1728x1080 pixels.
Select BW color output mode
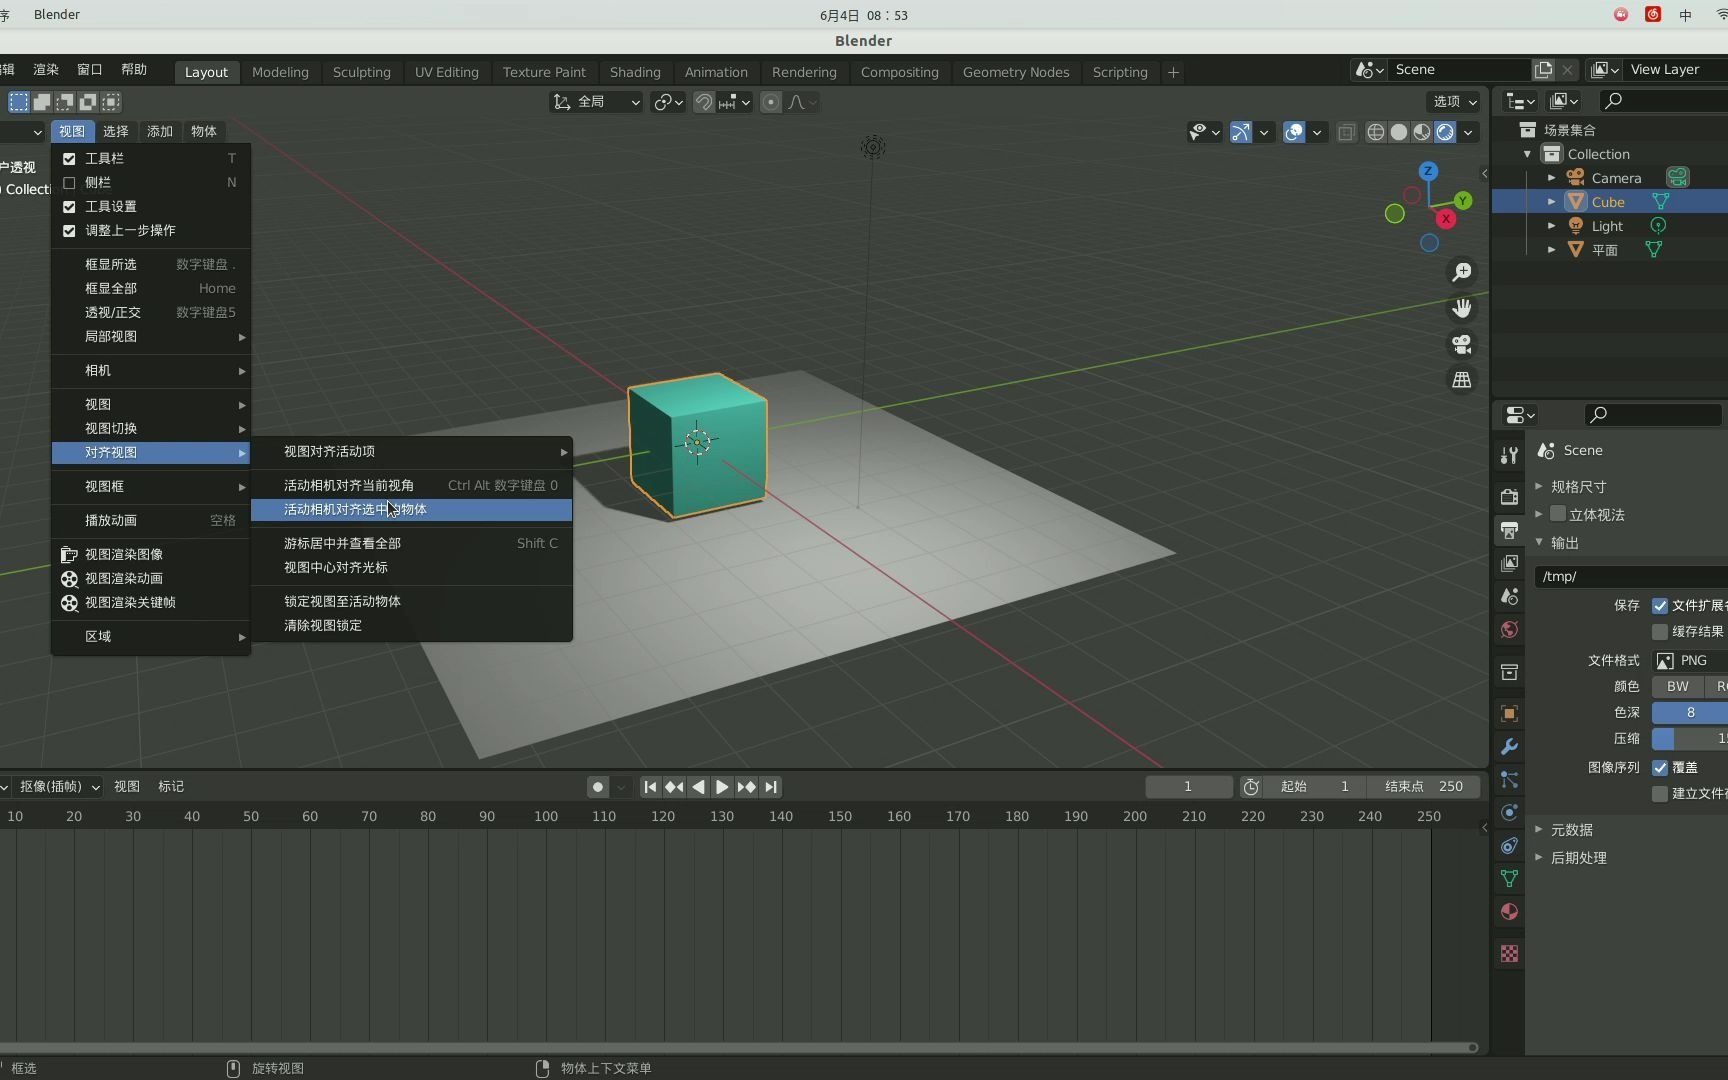pos(1676,686)
